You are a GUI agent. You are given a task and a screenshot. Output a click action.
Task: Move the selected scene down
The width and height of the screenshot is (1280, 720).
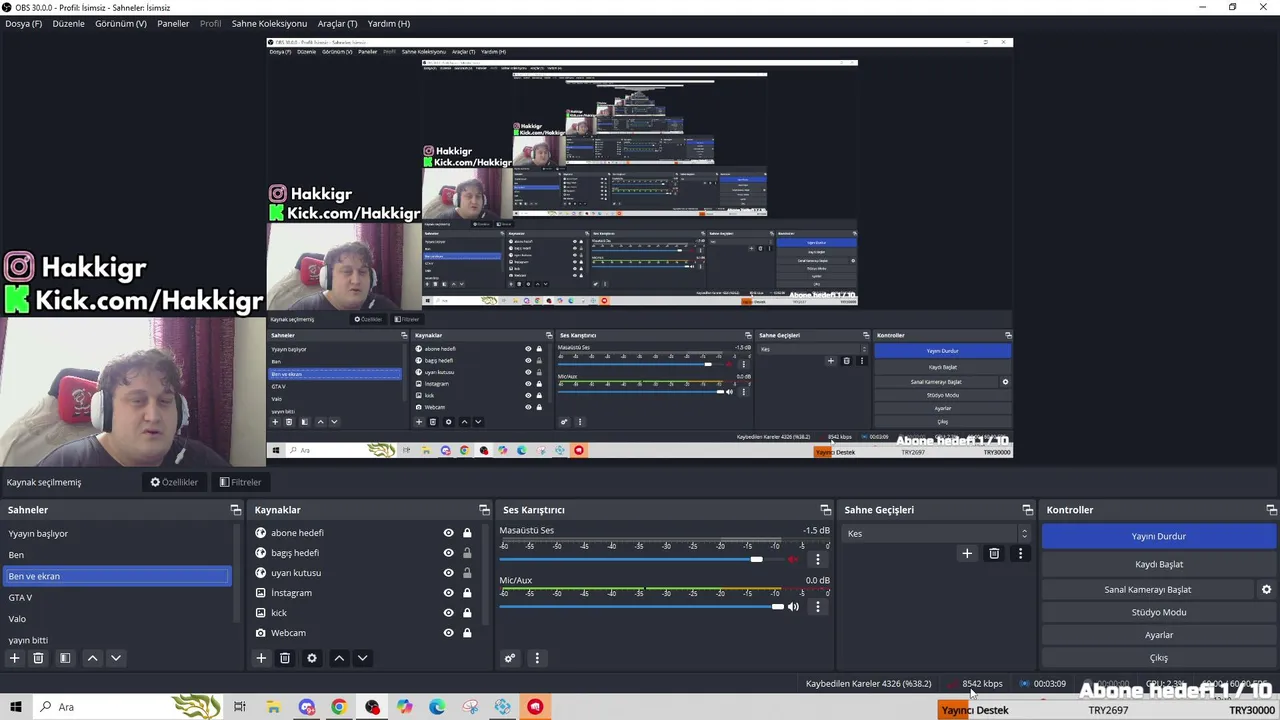pos(116,658)
